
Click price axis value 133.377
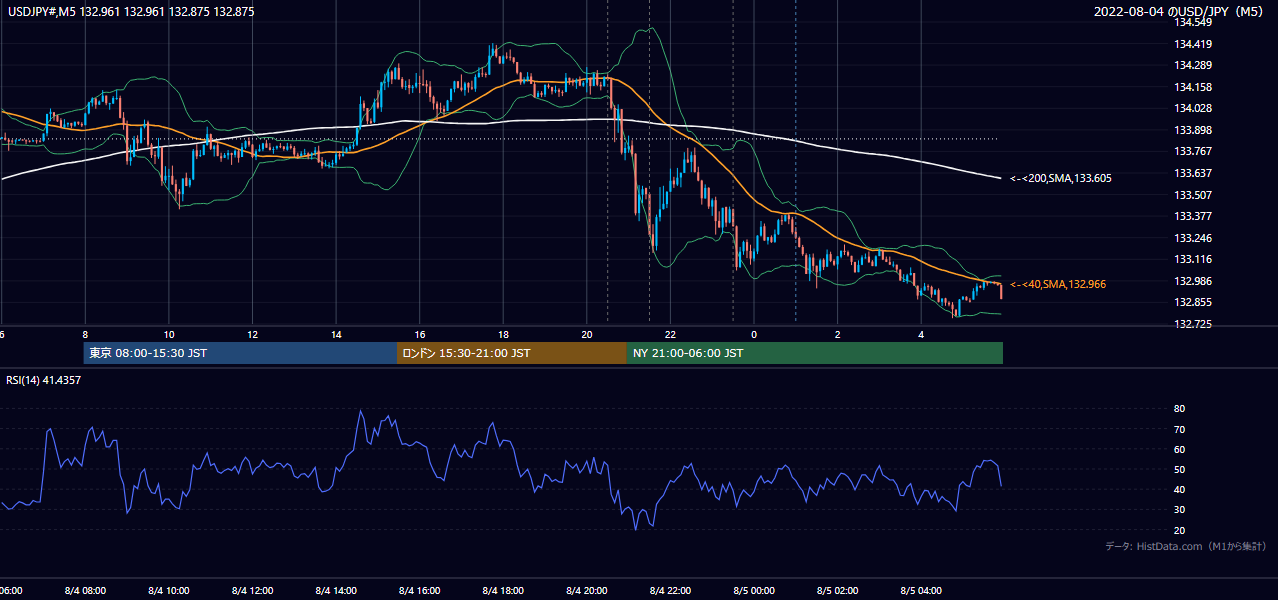pyautogui.click(x=1192, y=216)
